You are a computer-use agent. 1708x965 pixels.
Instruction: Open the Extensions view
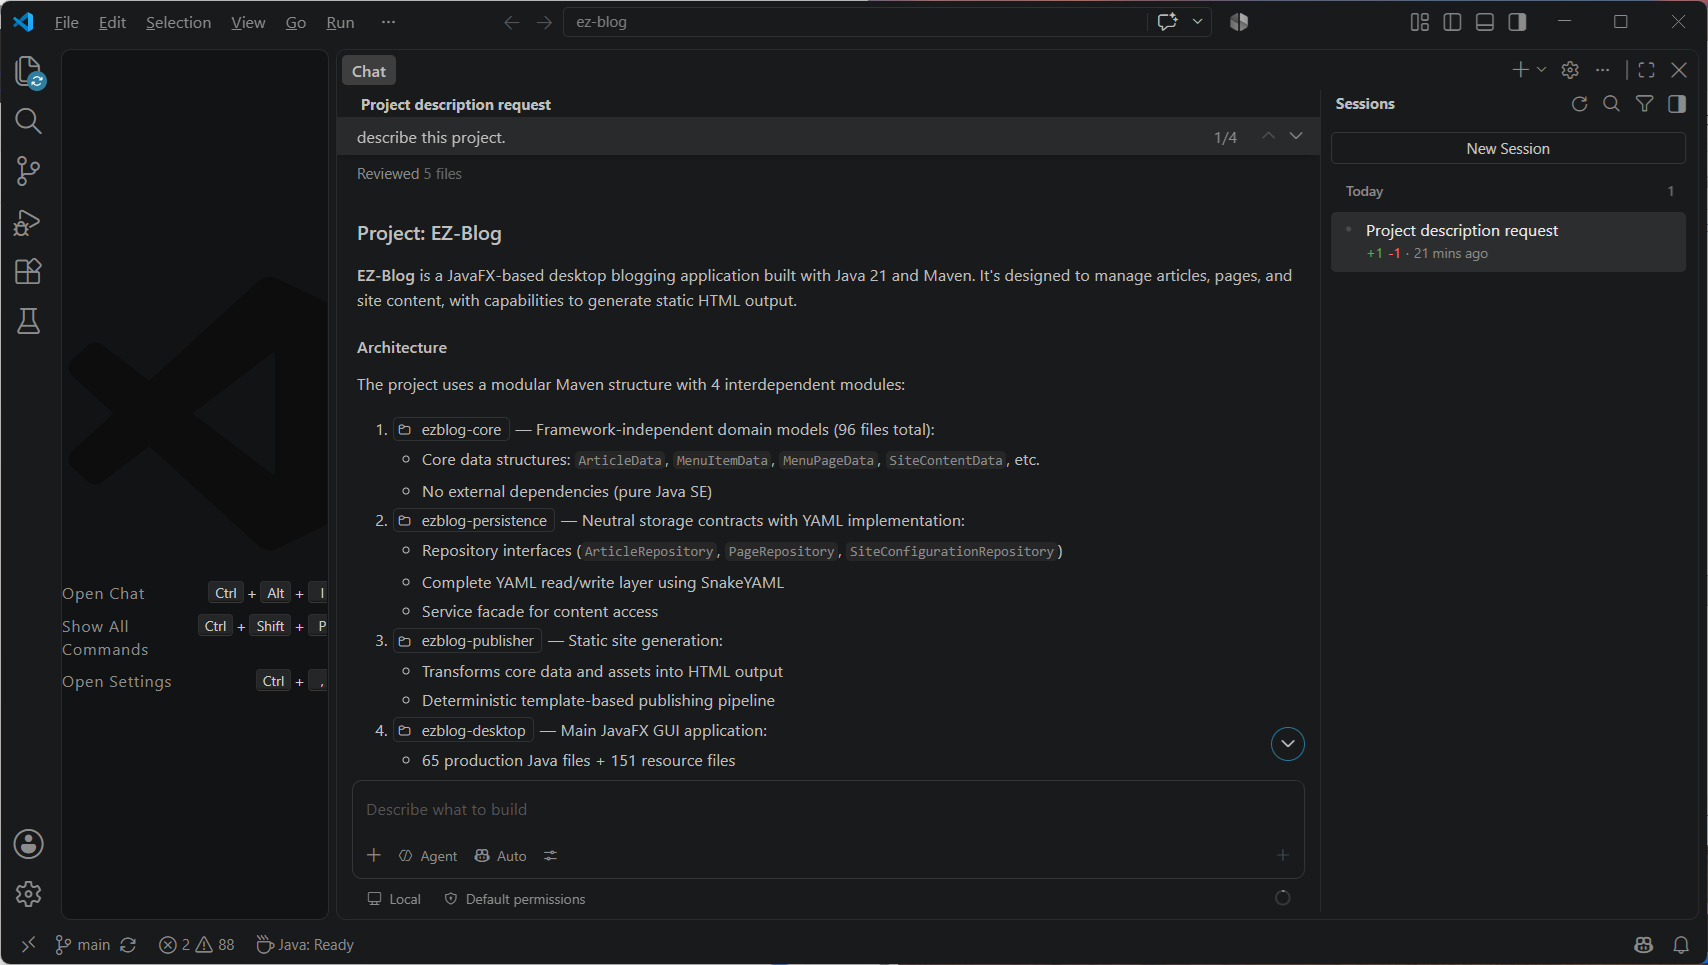click(29, 272)
